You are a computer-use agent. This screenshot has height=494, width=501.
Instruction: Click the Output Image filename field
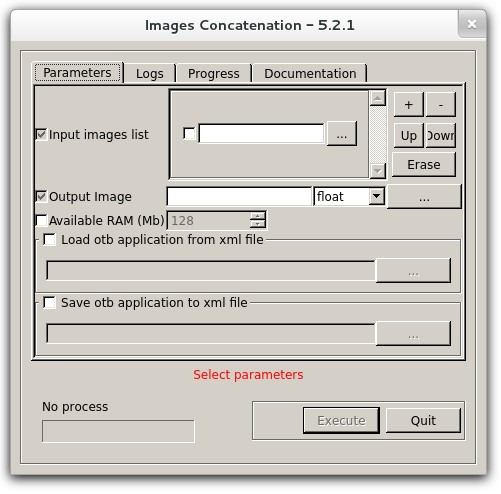pyautogui.click(x=239, y=197)
